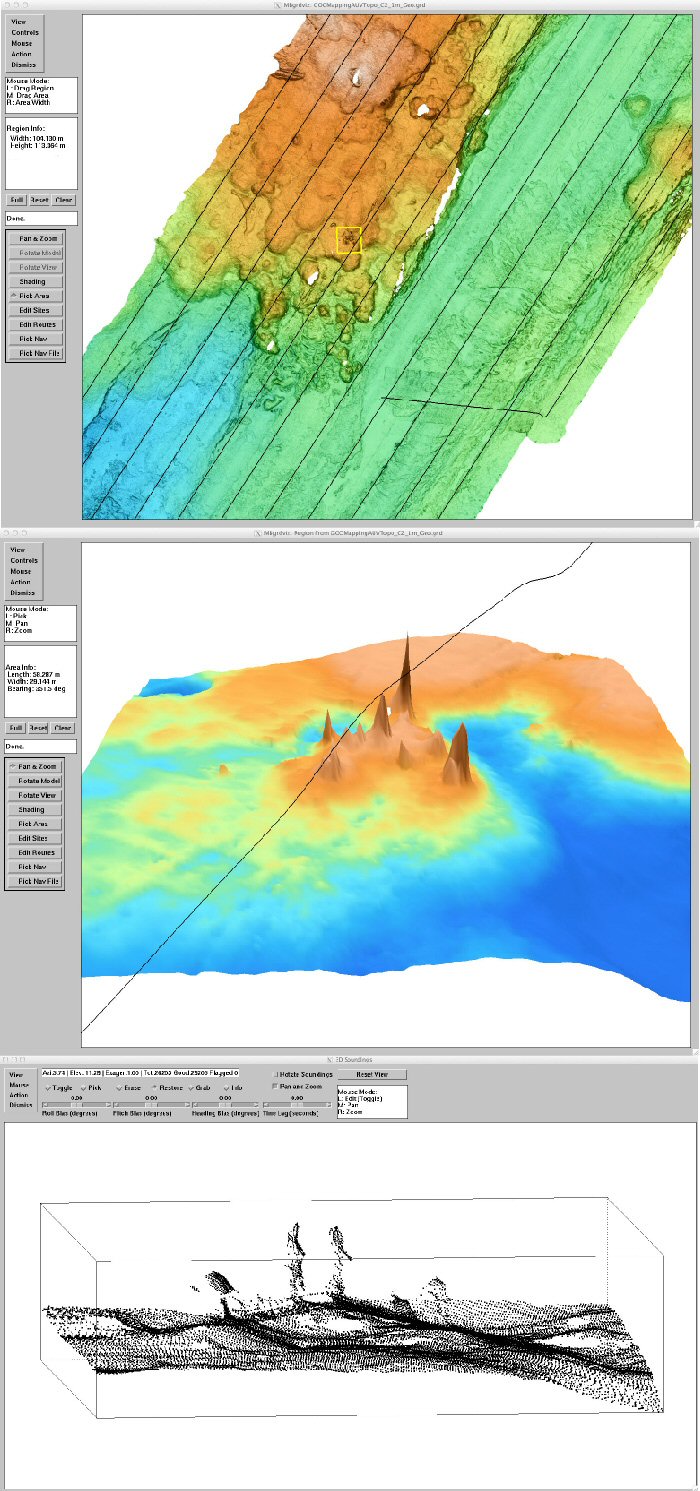Click the Reset View button in 3D Soundings
This screenshot has height=1491, width=700.
click(x=373, y=1075)
